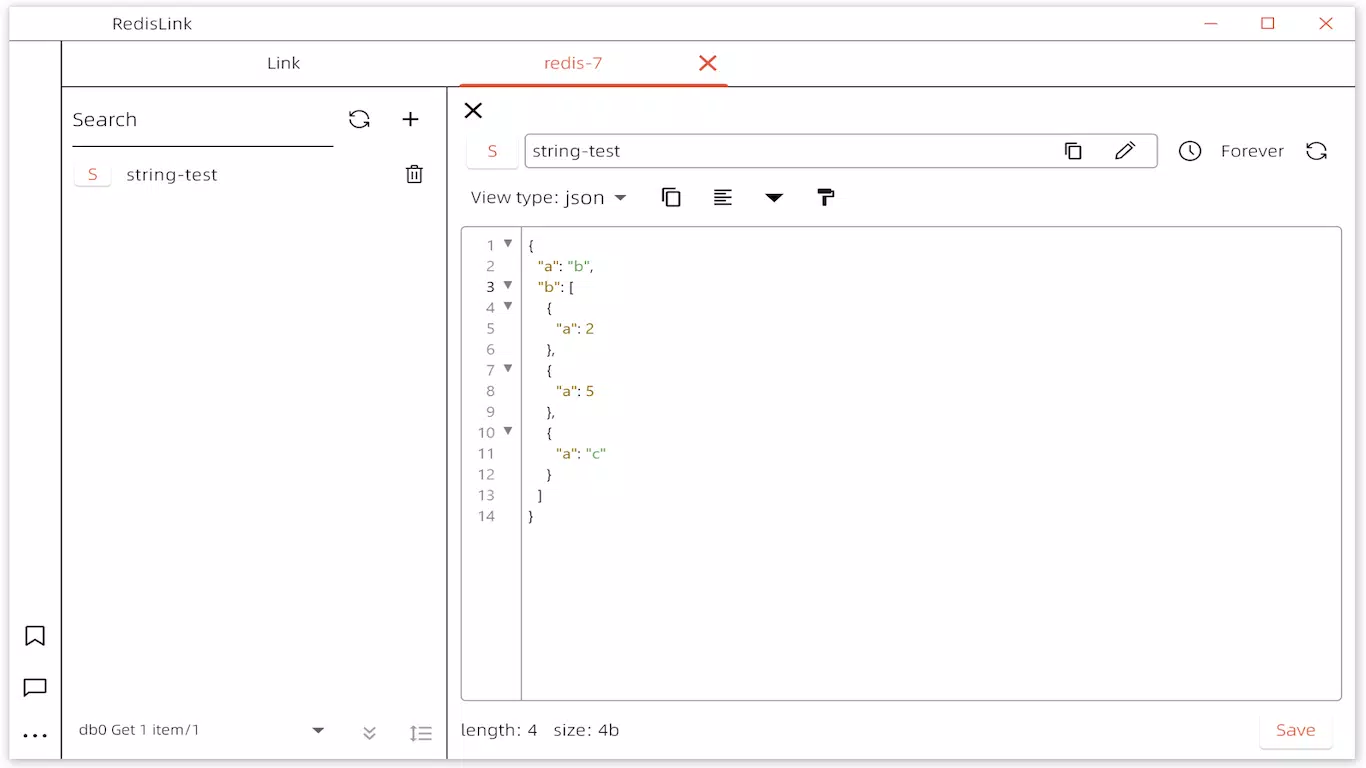1366x768 pixels.
Task: Rename key using the pencil icon
Action: (x=1125, y=151)
